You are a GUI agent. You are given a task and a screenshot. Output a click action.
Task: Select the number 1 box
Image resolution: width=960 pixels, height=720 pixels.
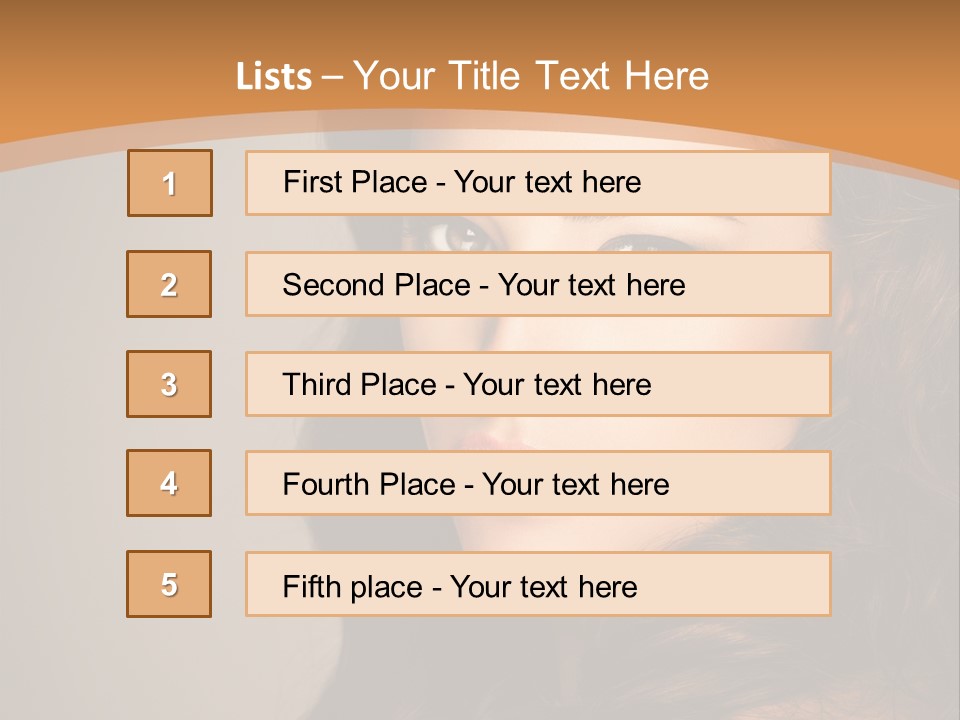[170, 183]
